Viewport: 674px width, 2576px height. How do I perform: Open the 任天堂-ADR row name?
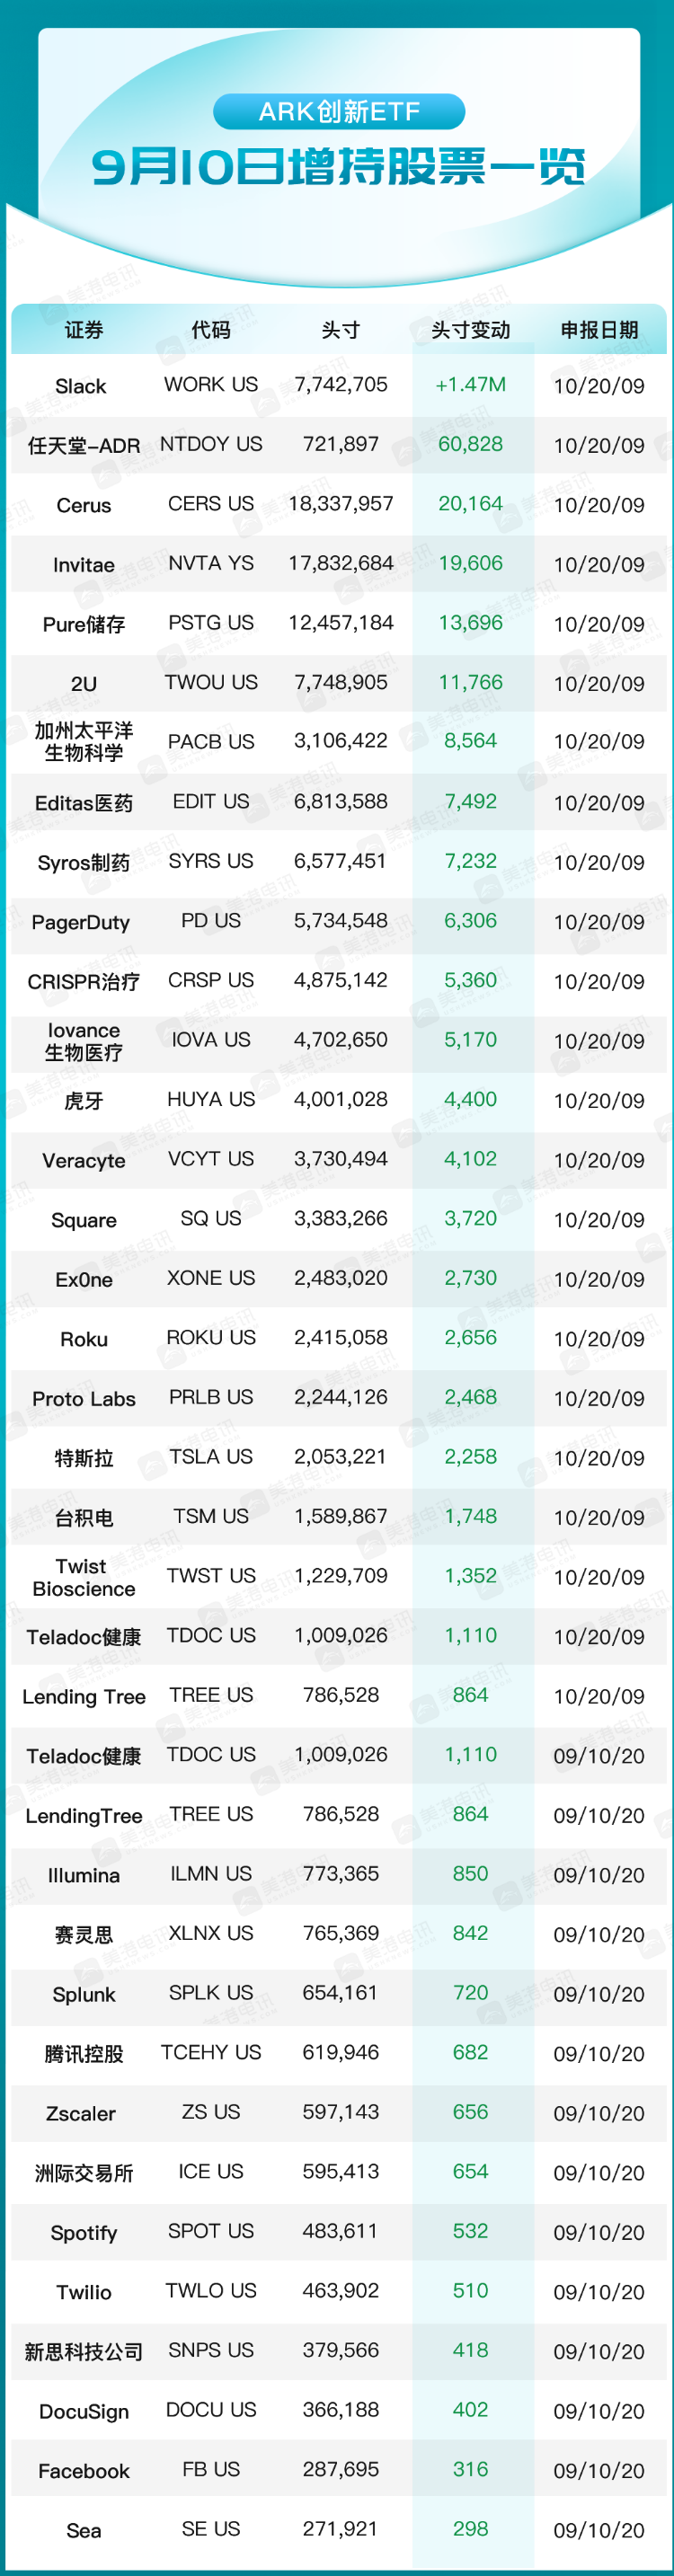pyautogui.click(x=84, y=446)
